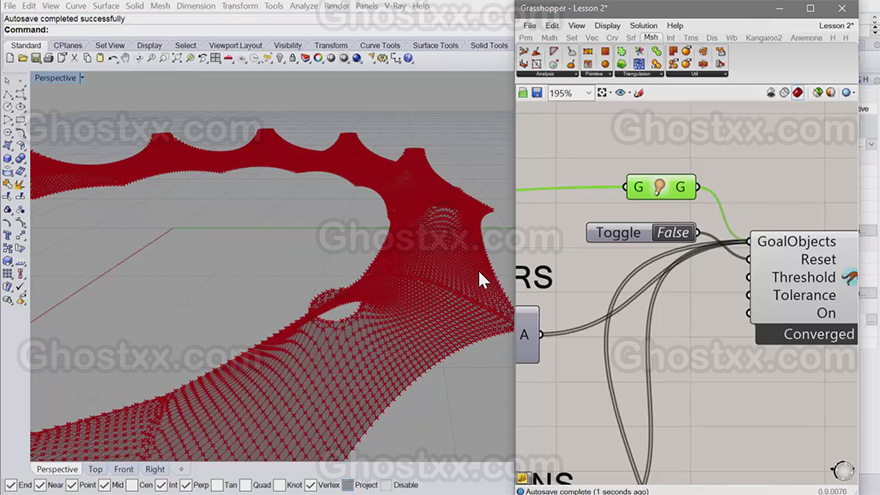Open the Curve Tools toolbar tab in Rhino
The width and height of the screenshot is (880, 495).
tap(380, 45)
